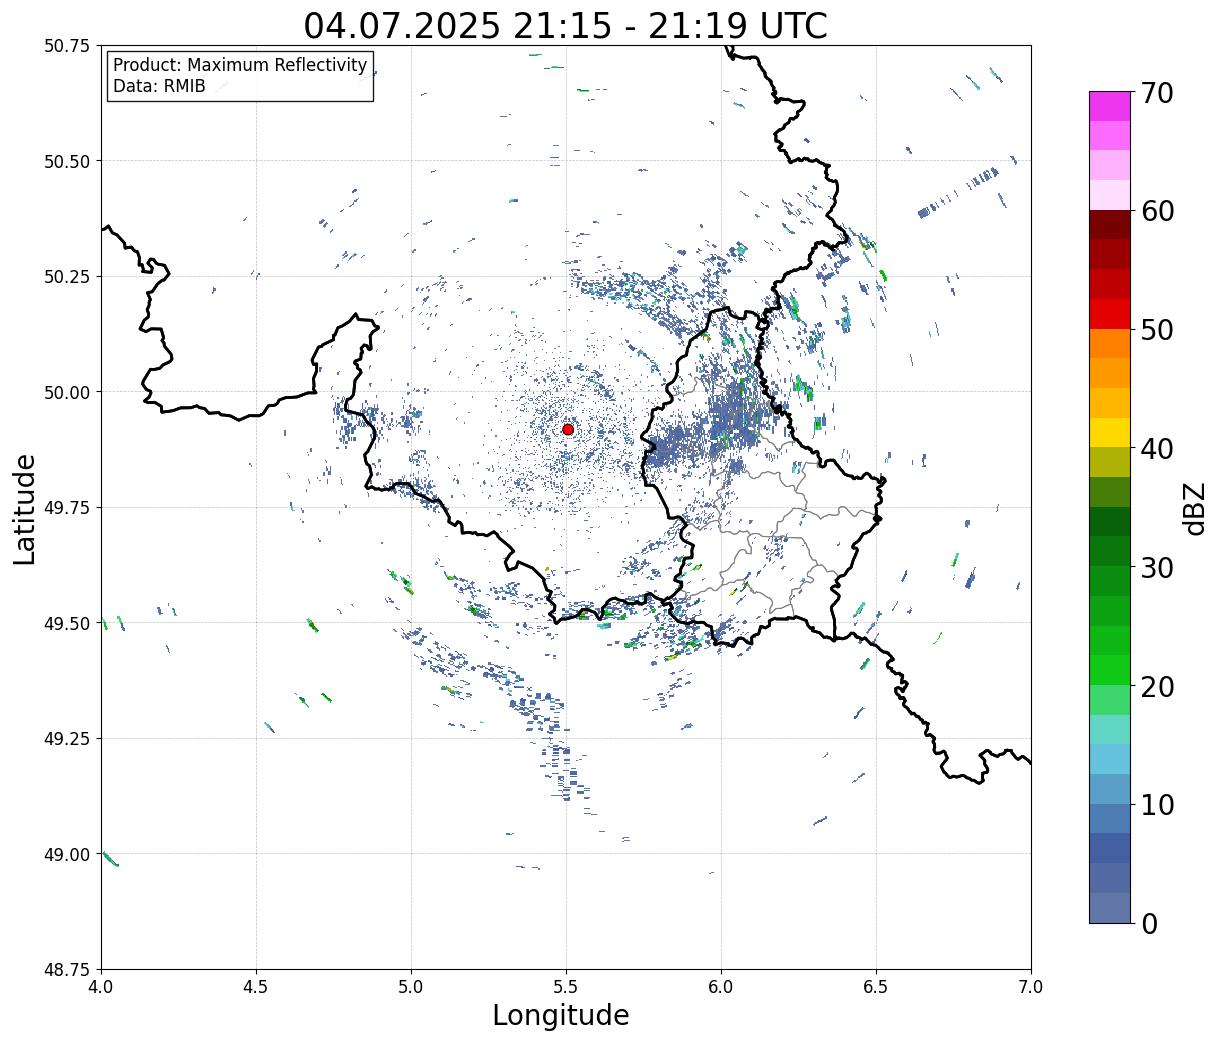This screenshot has height=1040, width=1219.
Task: Click the colorbar tick label 40
Action: pyautogui.click(x=1156, y=449)
